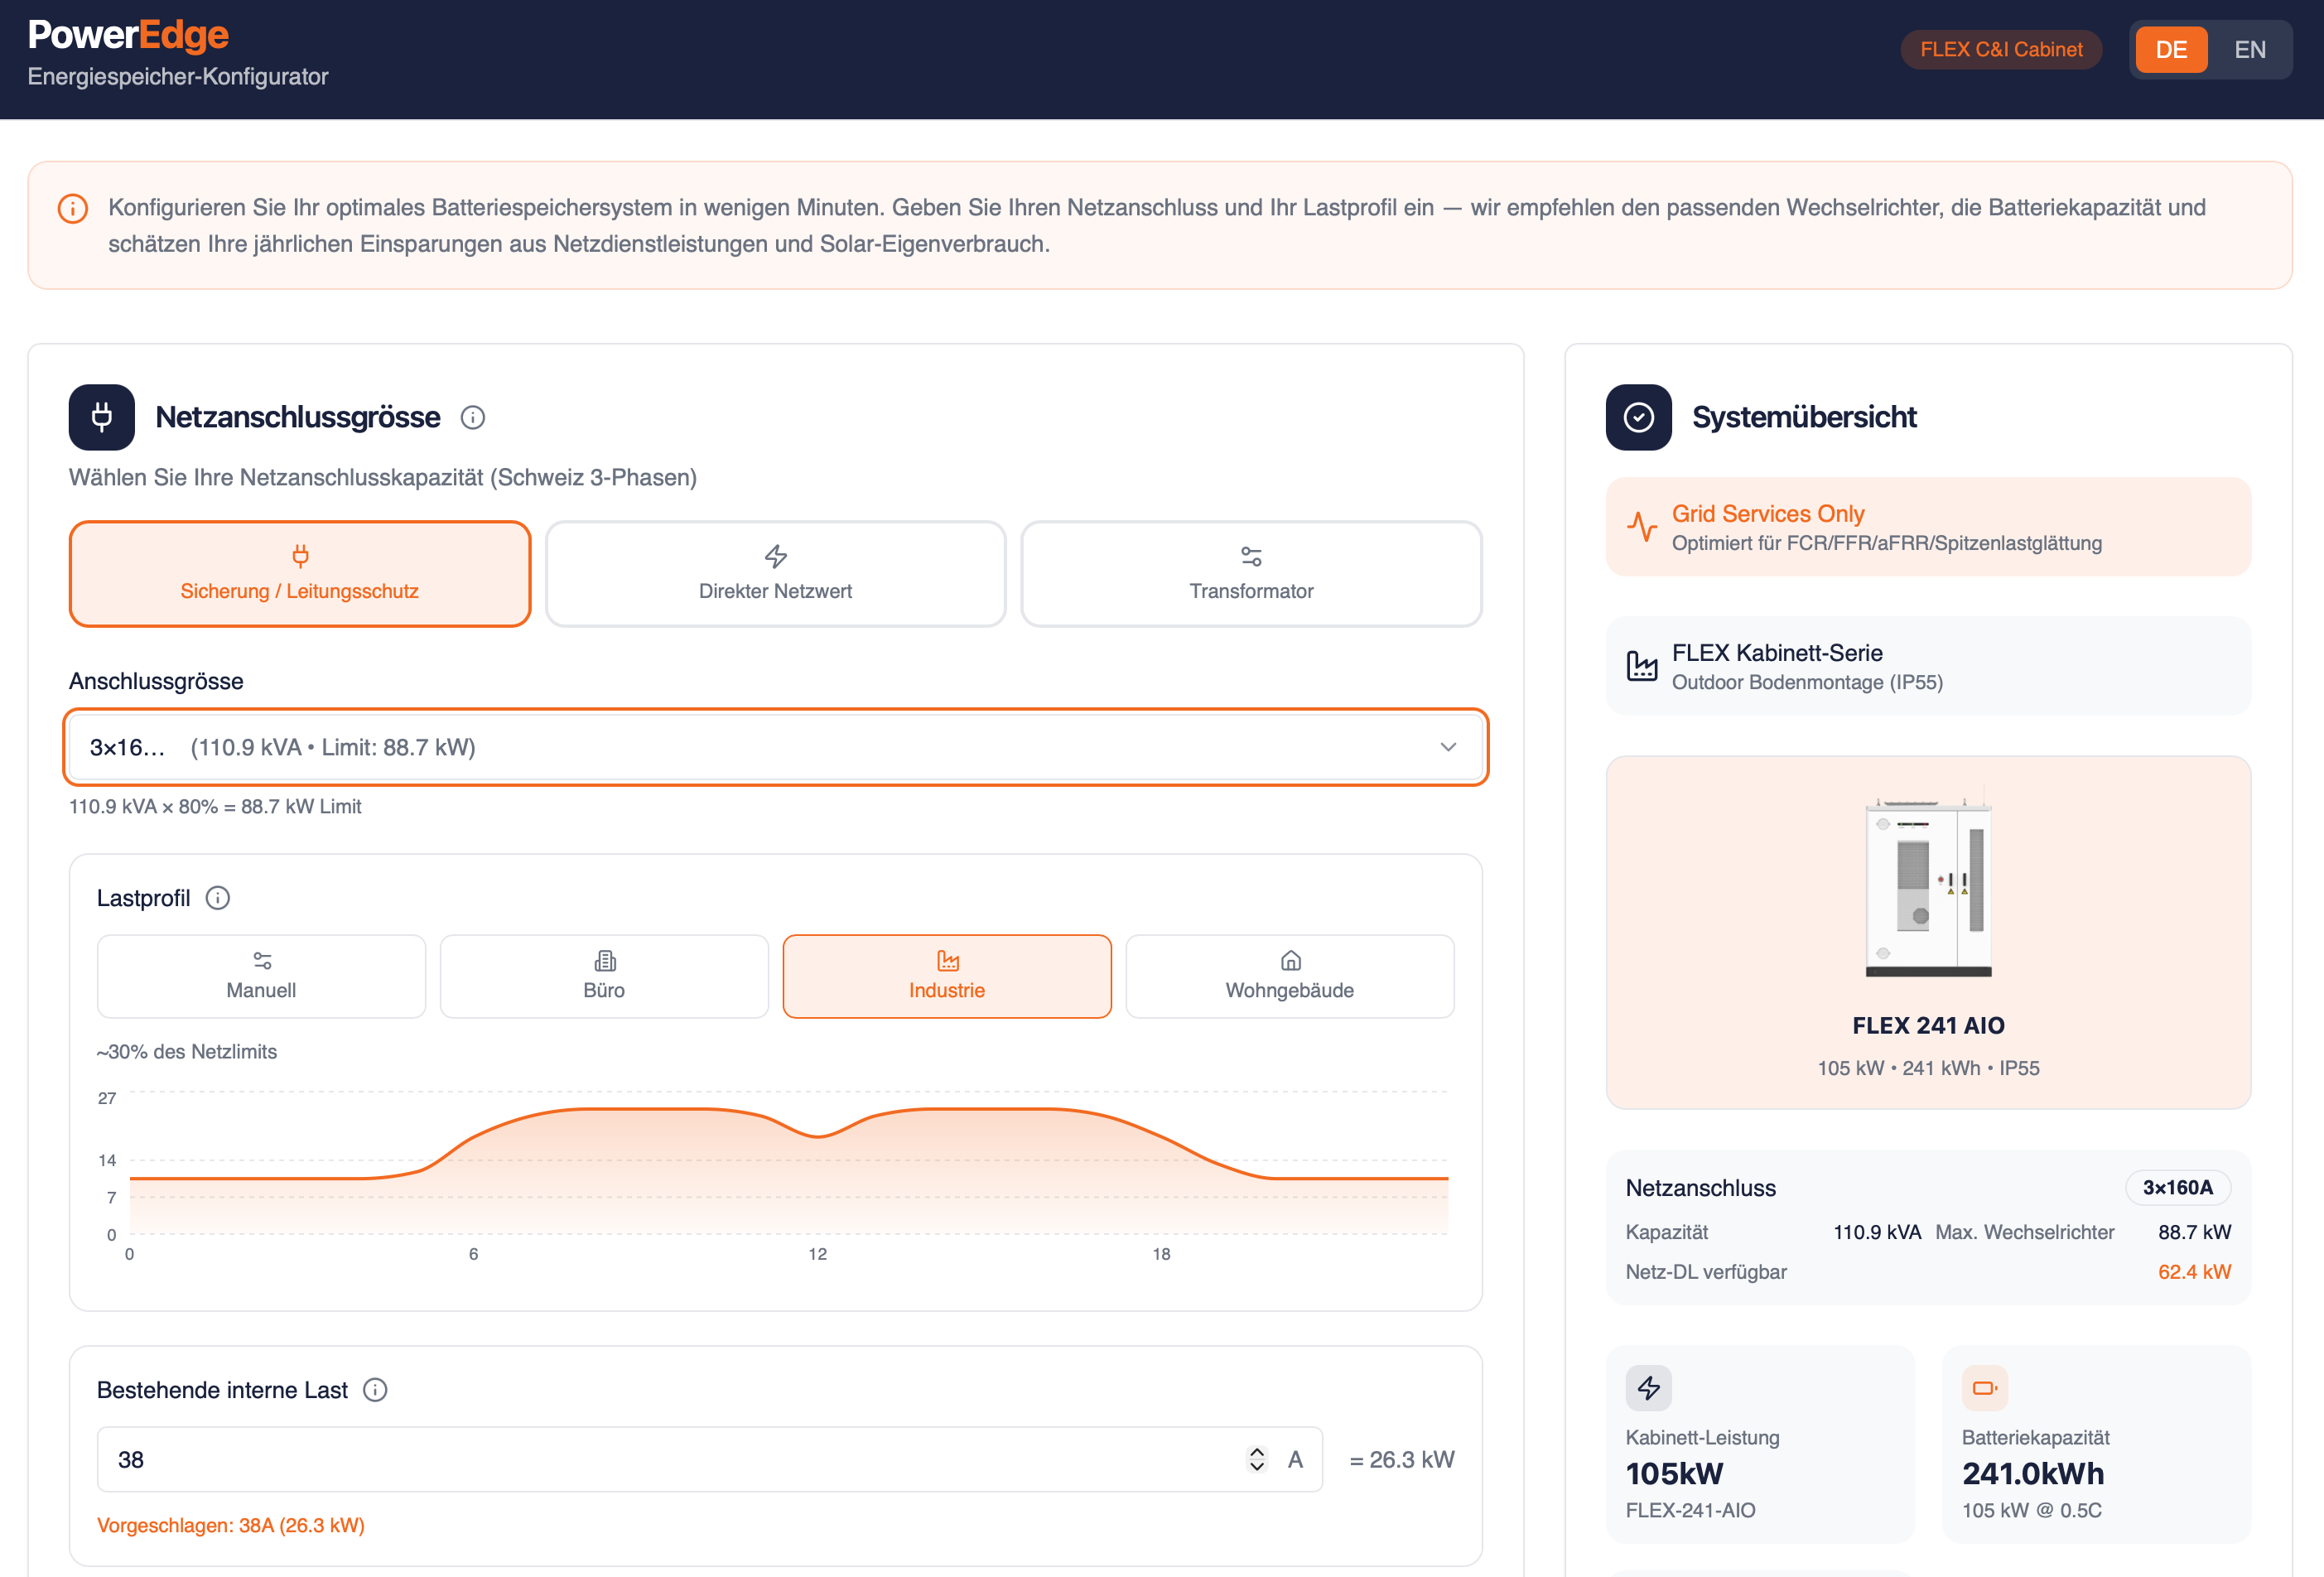Click the Lastprofil info icon
The image size is (2324, 1577).
(x=218, y=898)
